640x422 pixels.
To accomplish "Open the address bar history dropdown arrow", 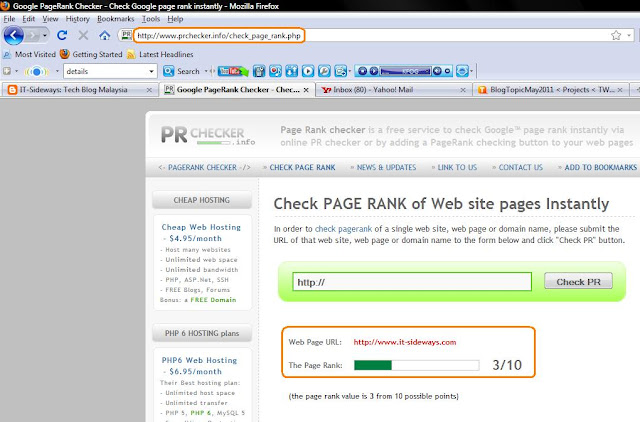I will [629, 36].
